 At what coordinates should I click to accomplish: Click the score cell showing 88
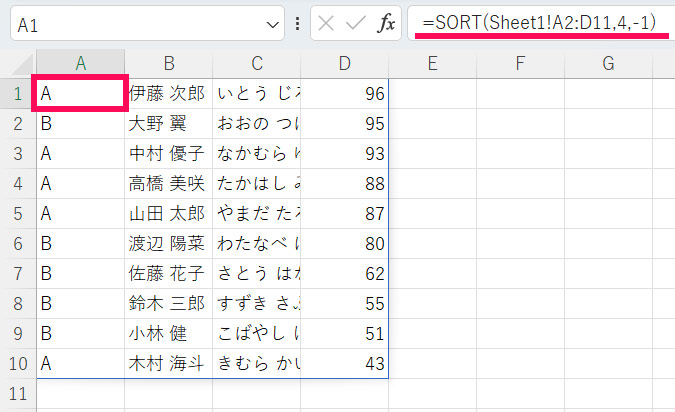click(x=344, y=184)
